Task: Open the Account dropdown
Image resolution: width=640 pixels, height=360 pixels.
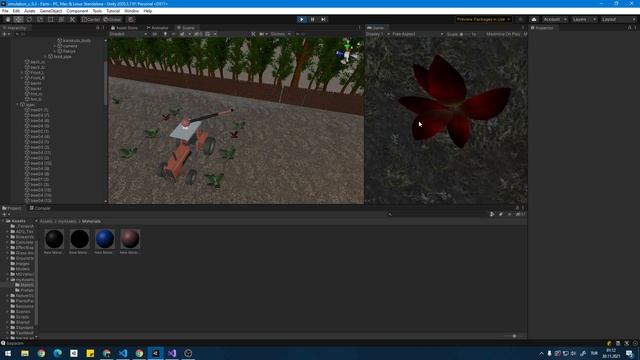Action: (554, 19)
